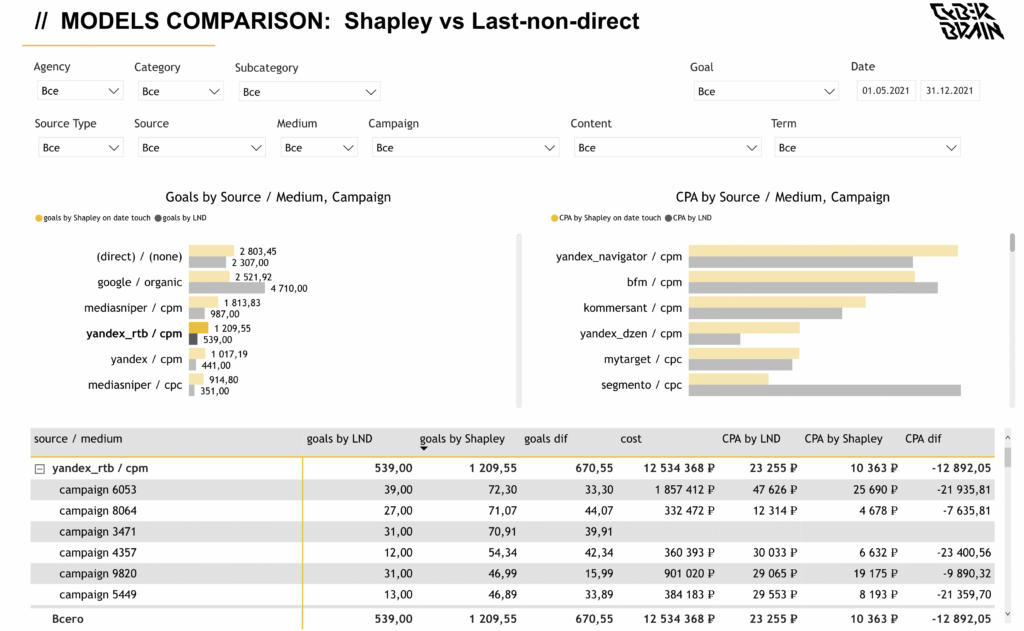Expand the Subcategory dropdown
Screen dimensions: 1024x631
point(308,92)
